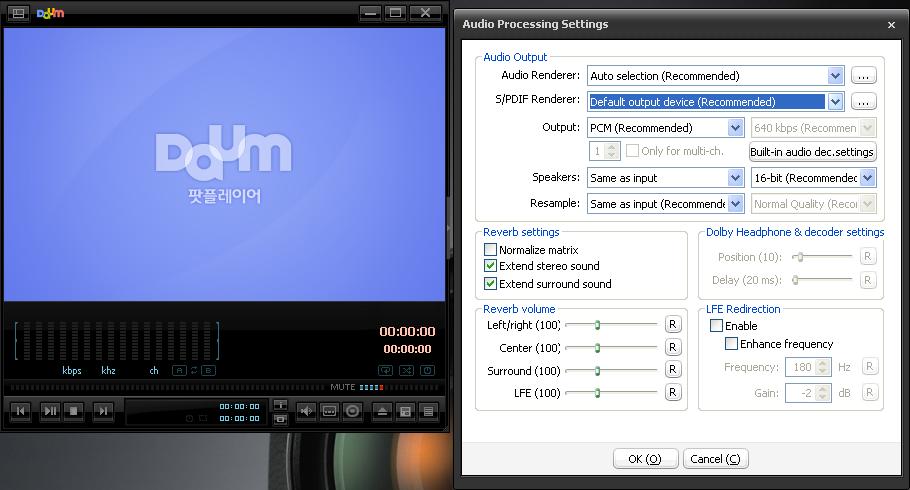
Task: Open the 16-bit (Recommended) bit depth dropdown
Action: point(868,178)
